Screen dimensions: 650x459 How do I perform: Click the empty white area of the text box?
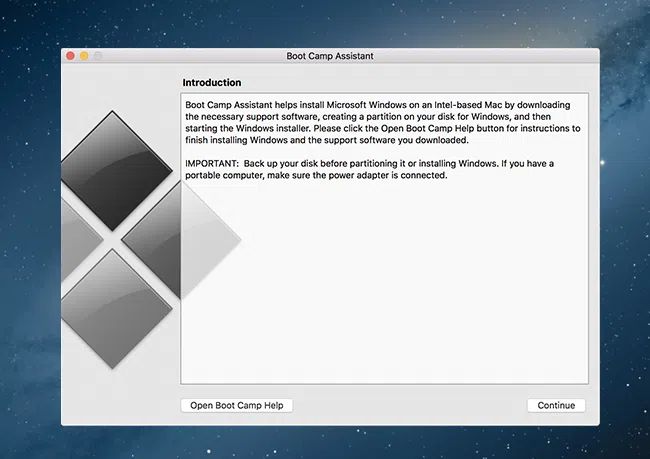pyautogui.click(x=400, y=300)
